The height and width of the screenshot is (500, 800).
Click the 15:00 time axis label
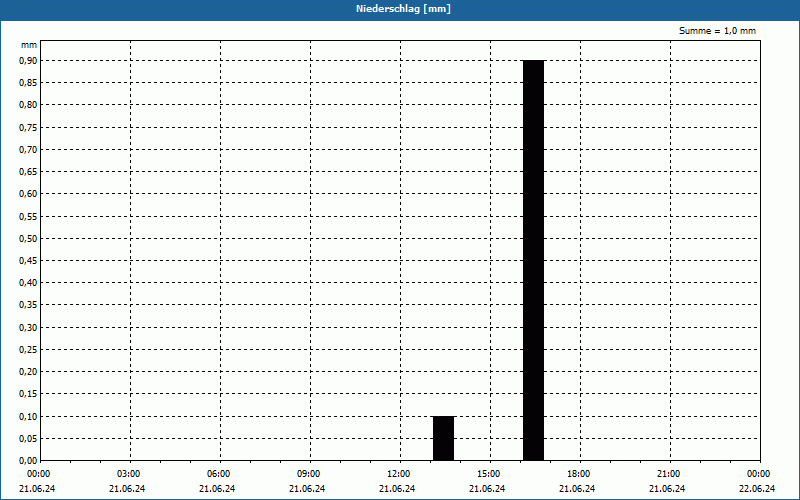[x=489, y=474]
